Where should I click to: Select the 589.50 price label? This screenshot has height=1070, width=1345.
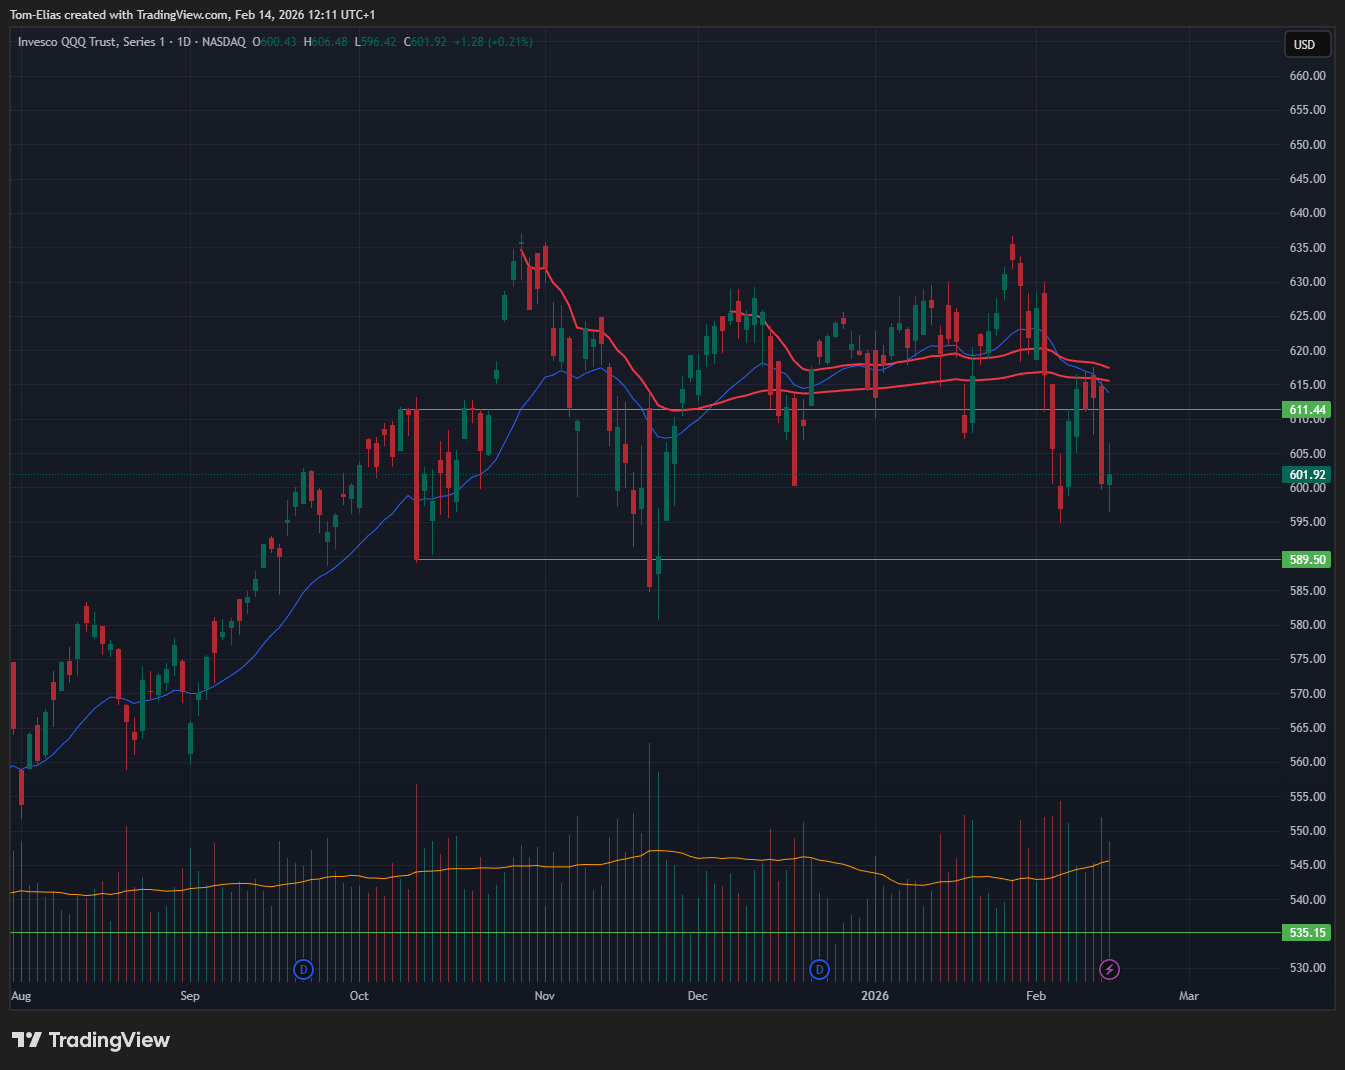click(1307, 560)
